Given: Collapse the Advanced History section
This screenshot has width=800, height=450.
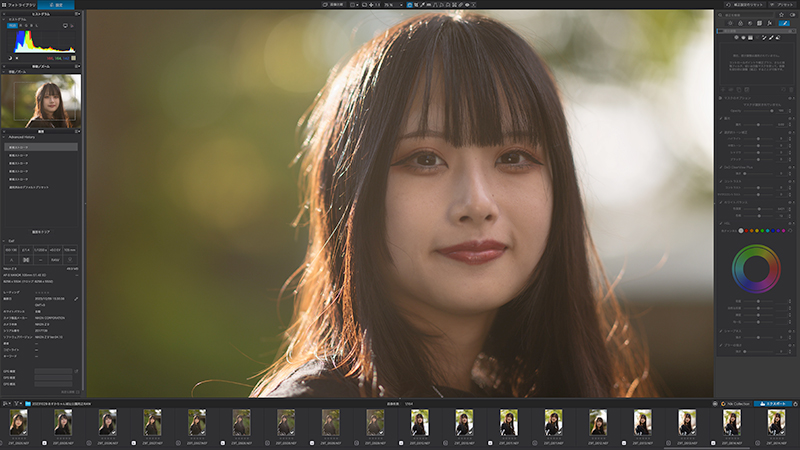Looking at the screenshot, I should point(4,137).
